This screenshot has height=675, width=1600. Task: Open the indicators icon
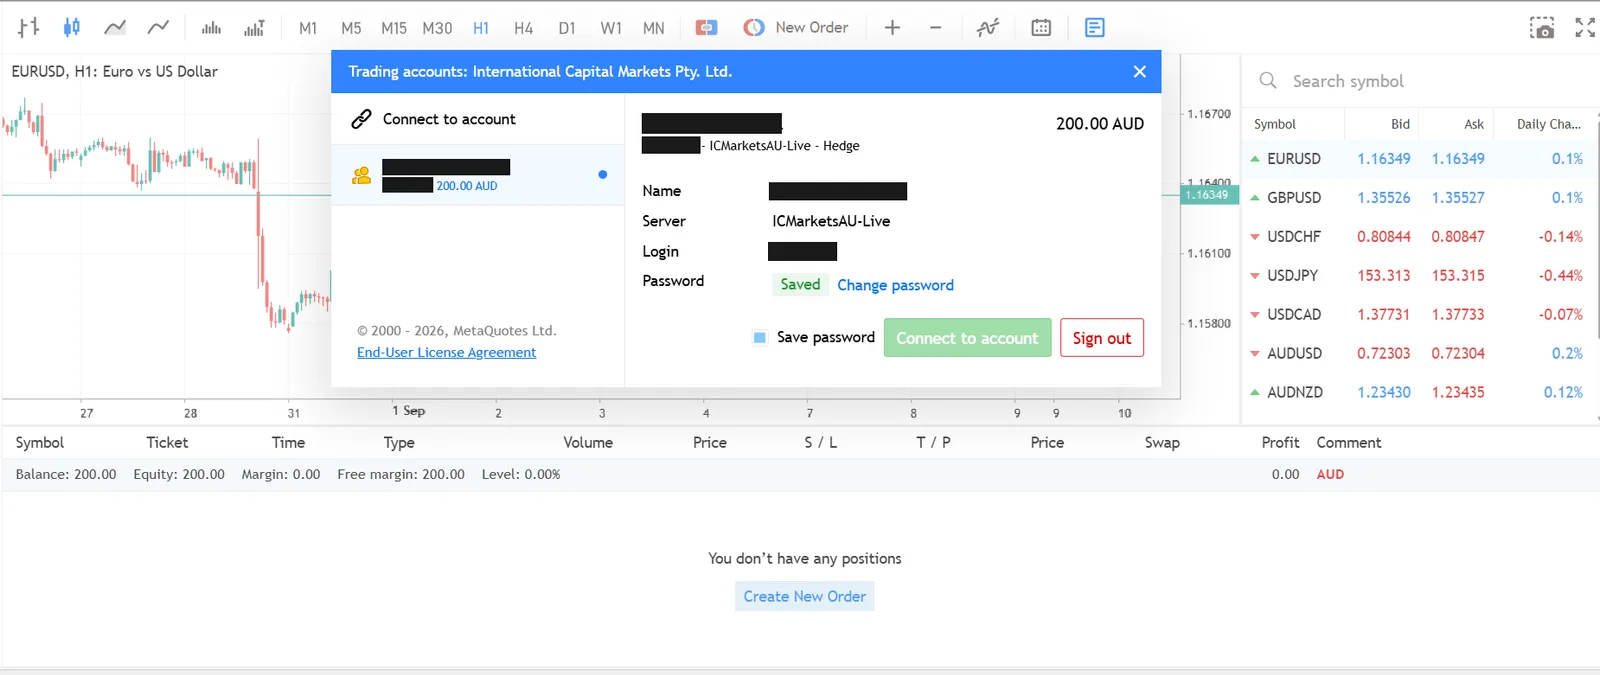tap(988, 28)
